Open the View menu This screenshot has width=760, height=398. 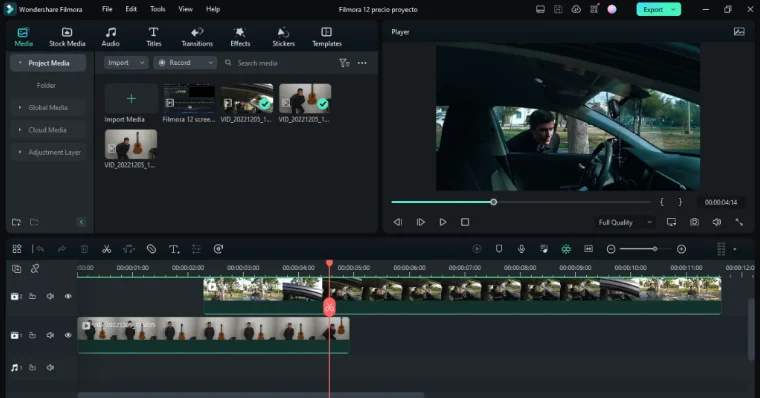185,9
